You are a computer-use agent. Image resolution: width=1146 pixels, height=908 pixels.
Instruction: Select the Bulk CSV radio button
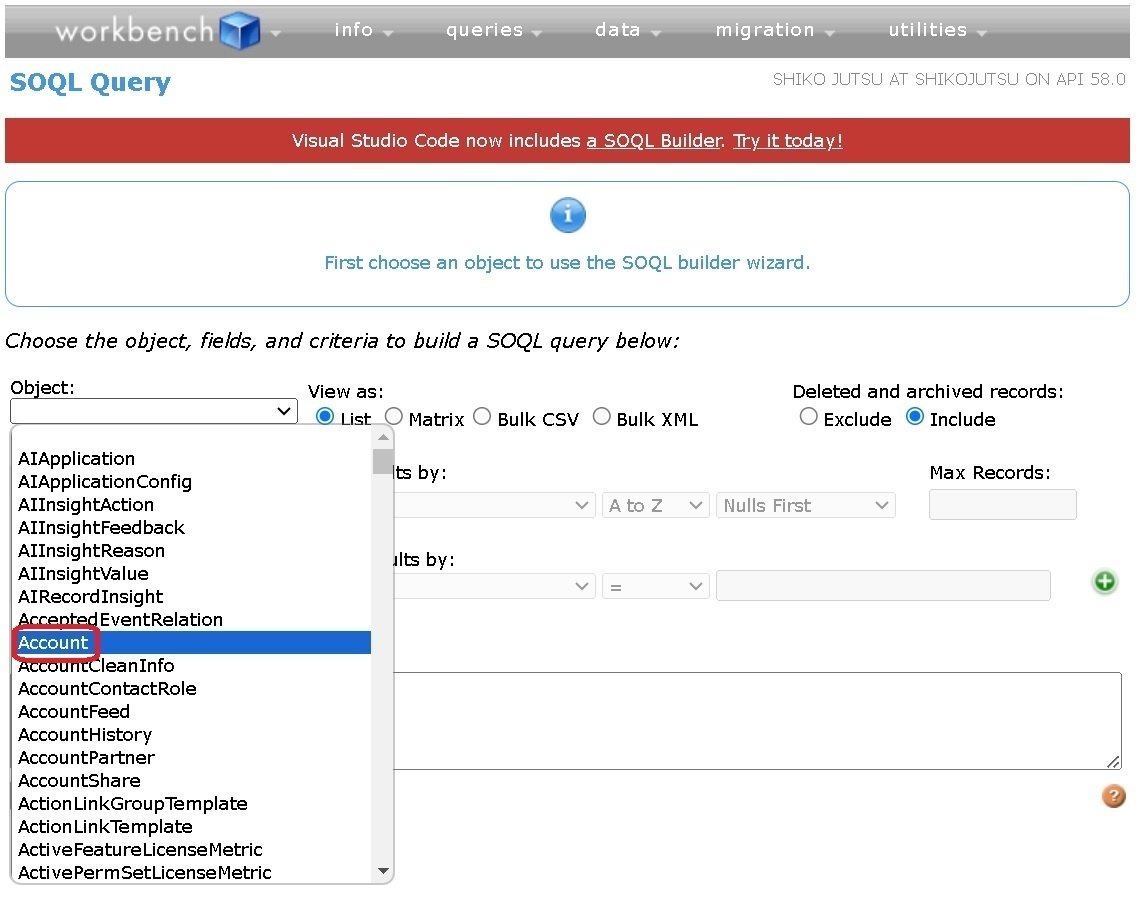click(x=482, y=417)
